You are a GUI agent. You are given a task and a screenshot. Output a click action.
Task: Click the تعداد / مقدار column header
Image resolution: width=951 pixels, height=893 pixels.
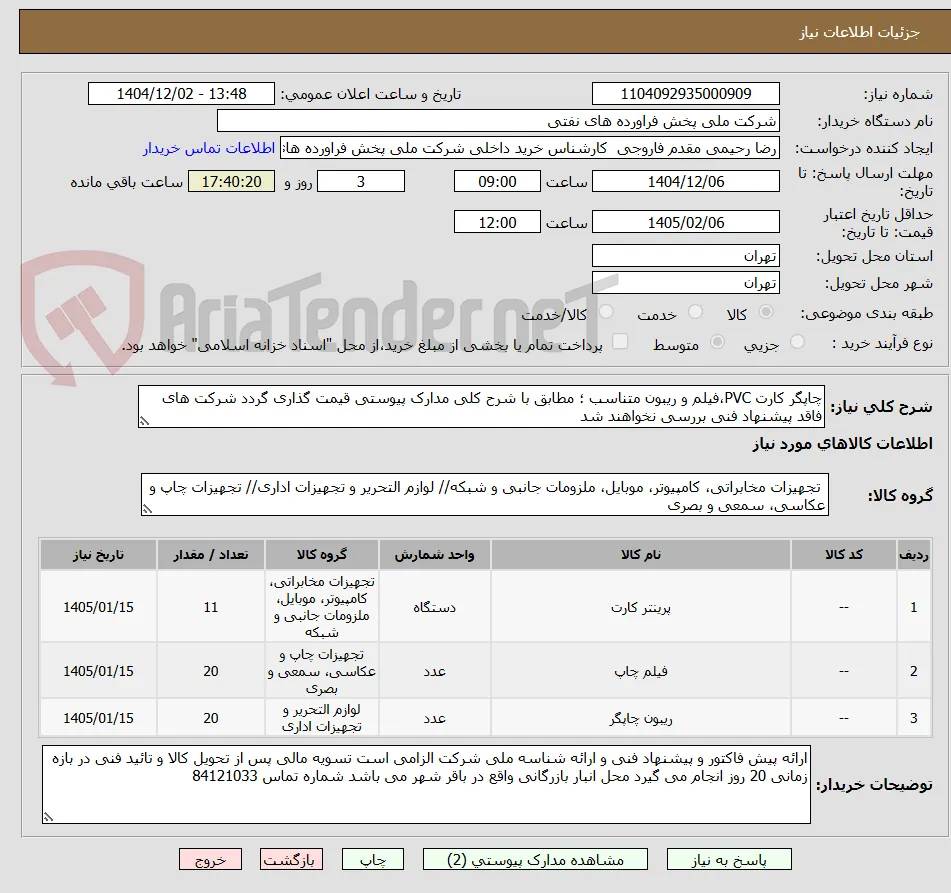(210, 554)
